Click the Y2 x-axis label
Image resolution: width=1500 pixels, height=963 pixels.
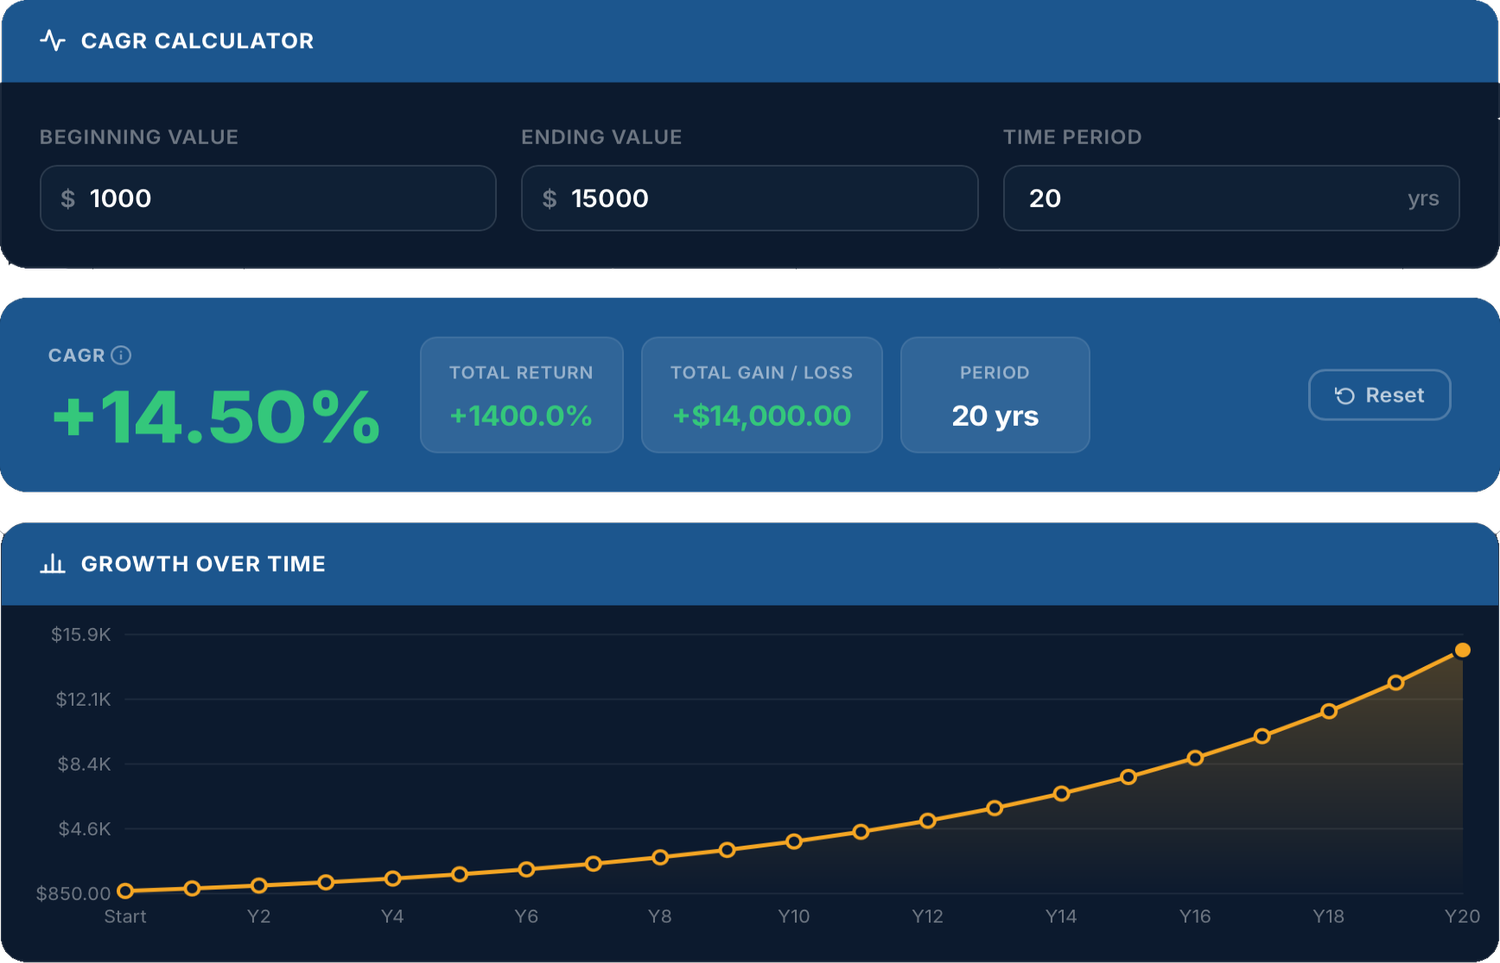[x=259, y=917]
